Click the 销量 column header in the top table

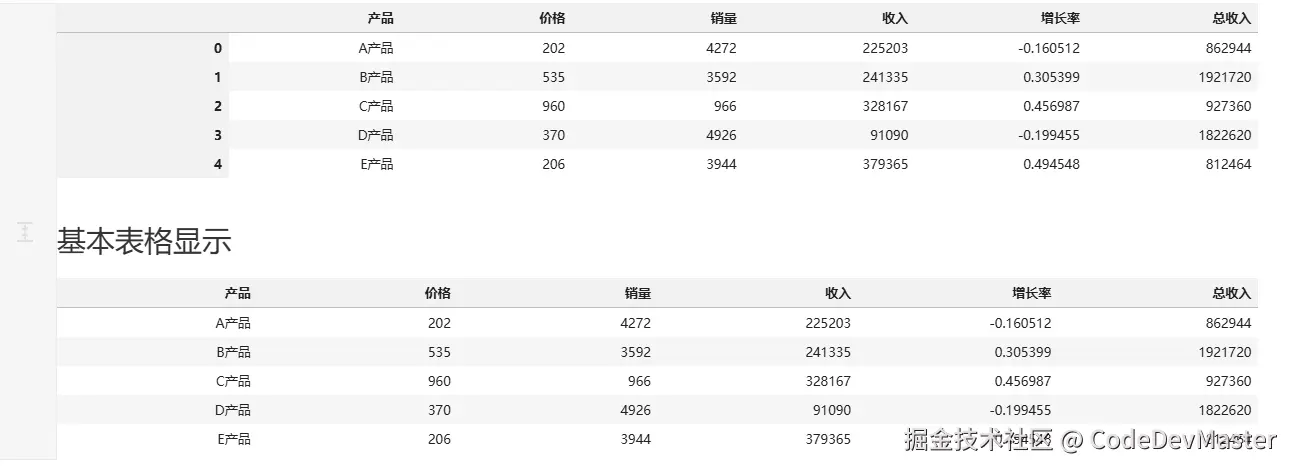pyautogui.click(x=724, y=18)
